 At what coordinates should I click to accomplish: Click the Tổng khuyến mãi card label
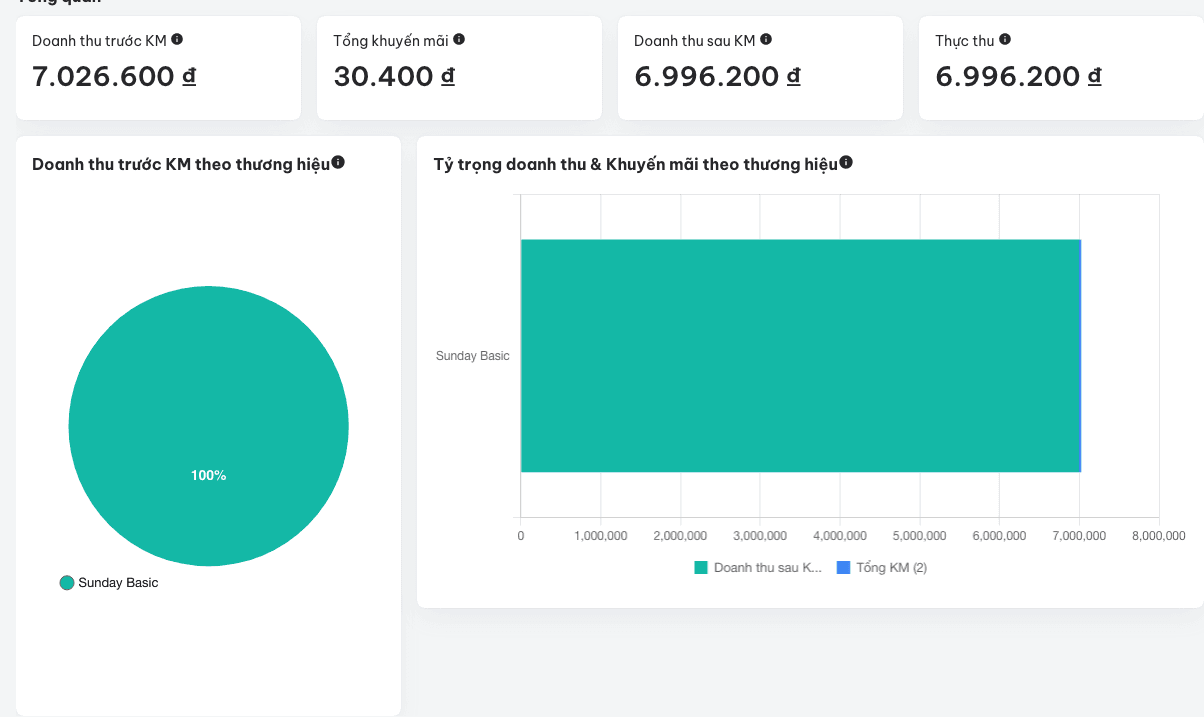[x=391, y=40]
